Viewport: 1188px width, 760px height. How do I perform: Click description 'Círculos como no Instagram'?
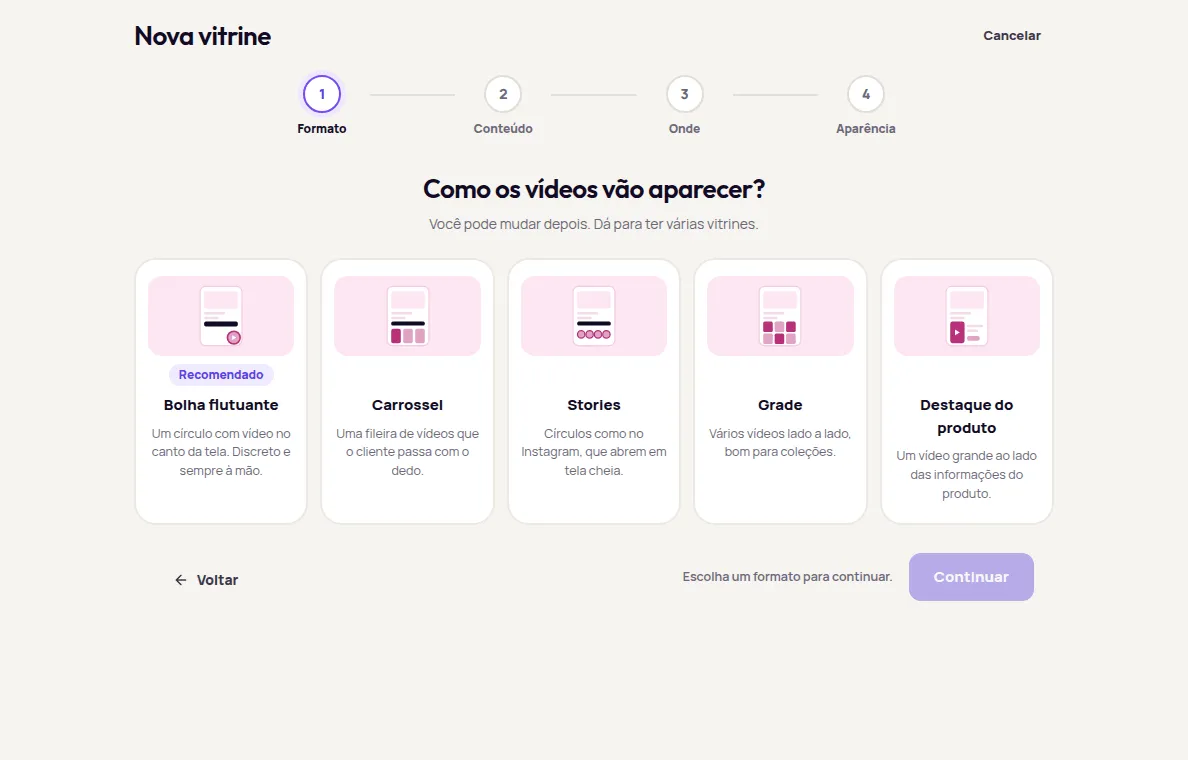pyautogui.click(x=593, y=452)
